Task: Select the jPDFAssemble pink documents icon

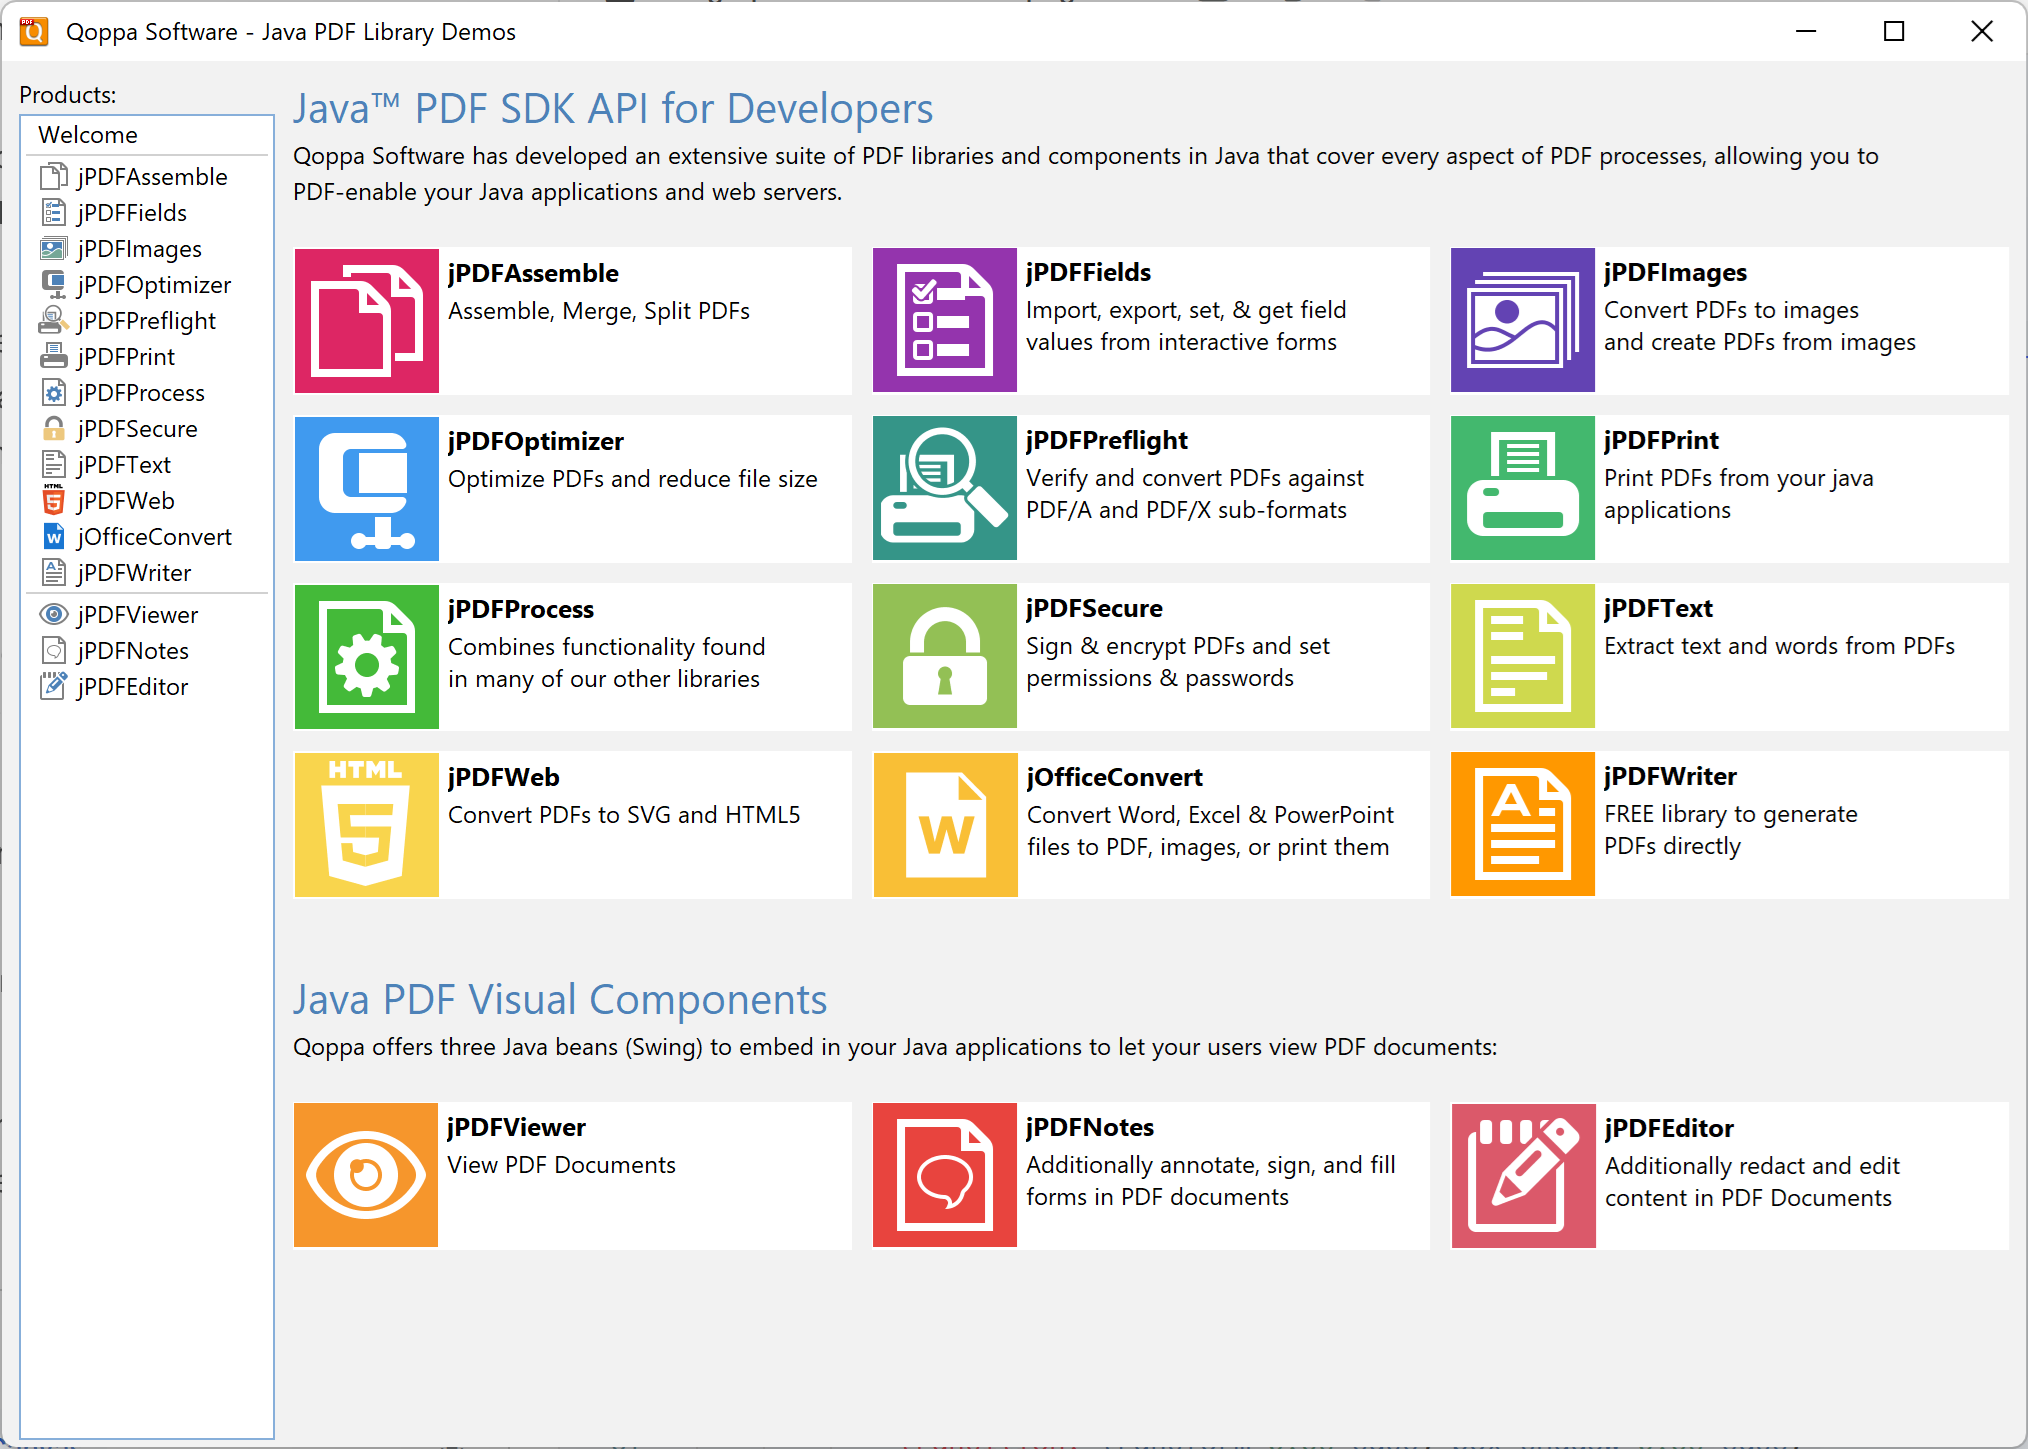Action: tap(366, 320)
